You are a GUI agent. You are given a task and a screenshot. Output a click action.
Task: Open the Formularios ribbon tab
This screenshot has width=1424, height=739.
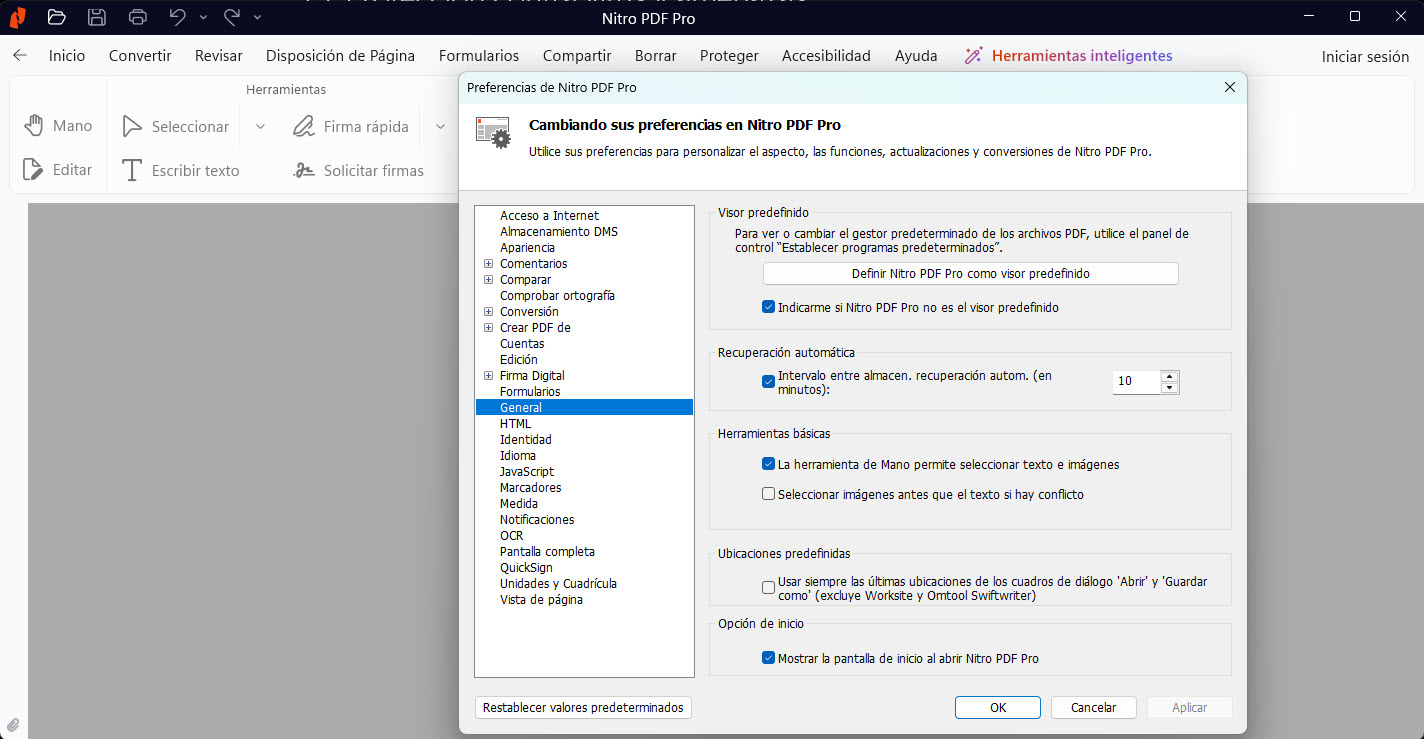(x=479, y=56)
